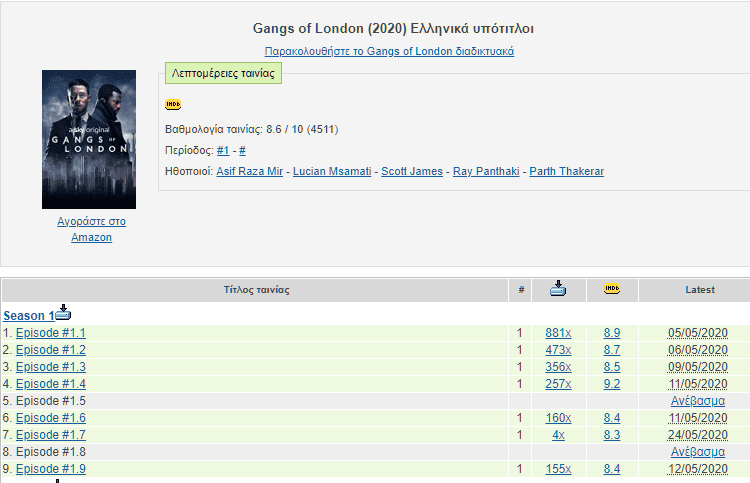Open the 9.2 IMDb rating link
The image size is (750, 483).
coord(612,384)
